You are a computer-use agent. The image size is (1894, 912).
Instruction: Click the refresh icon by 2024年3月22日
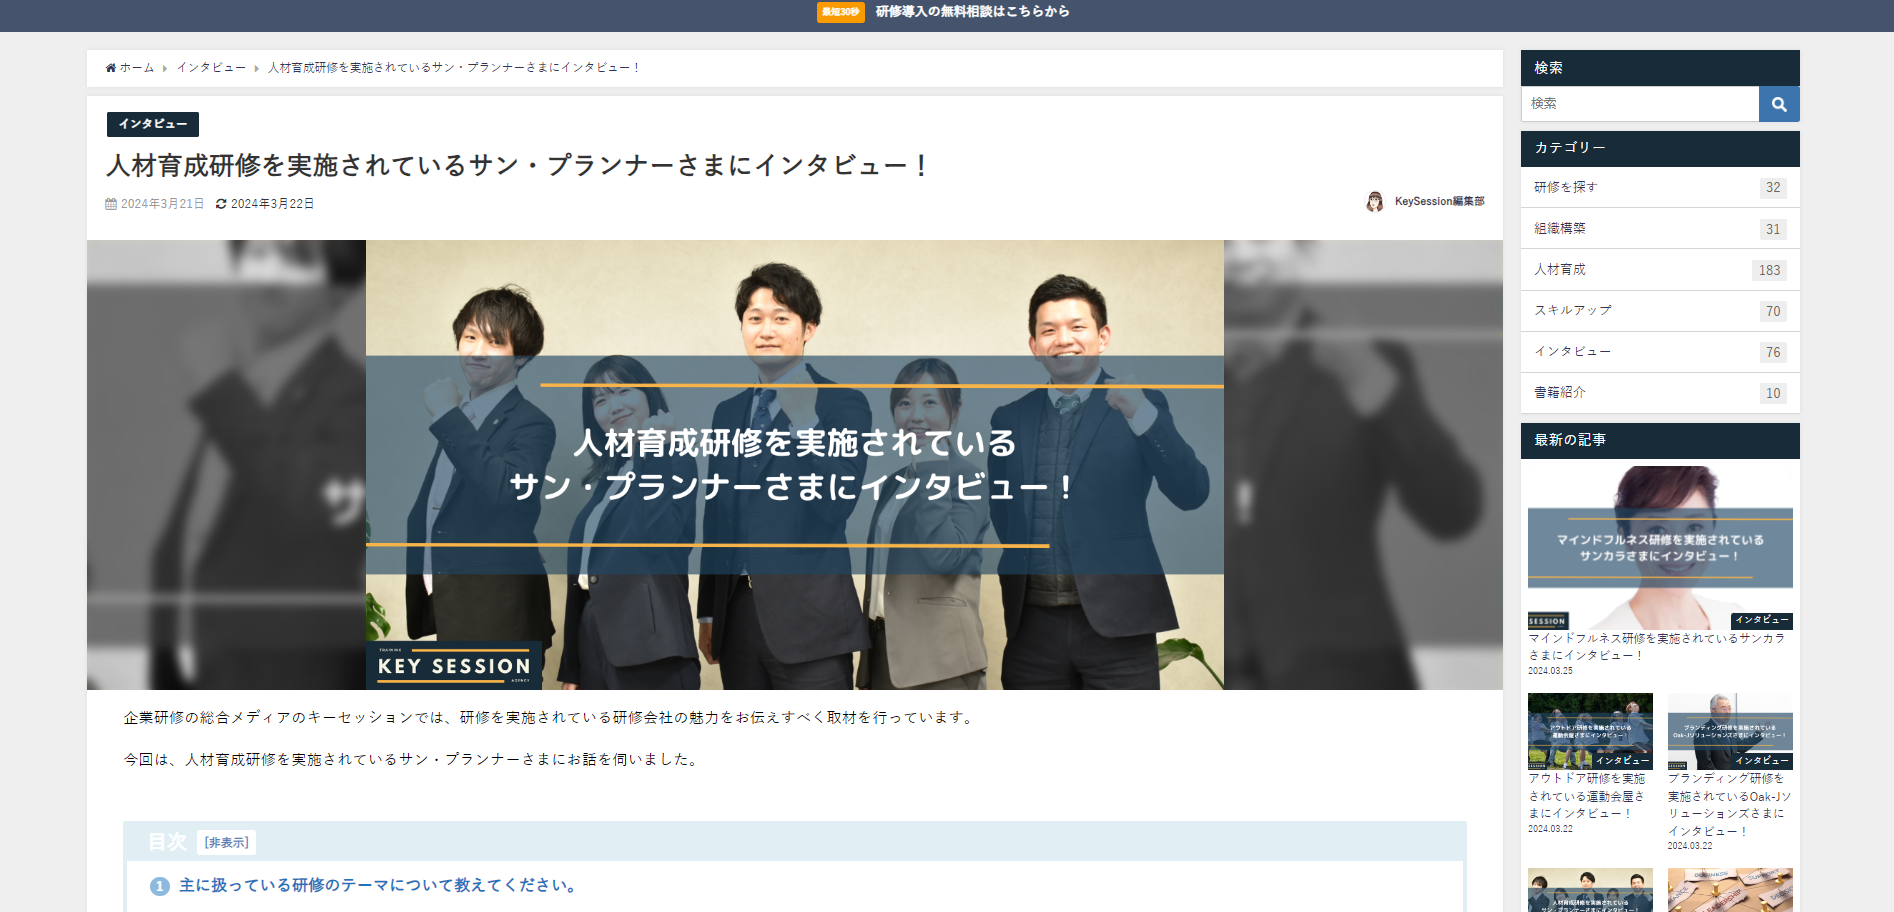(221, 204)
